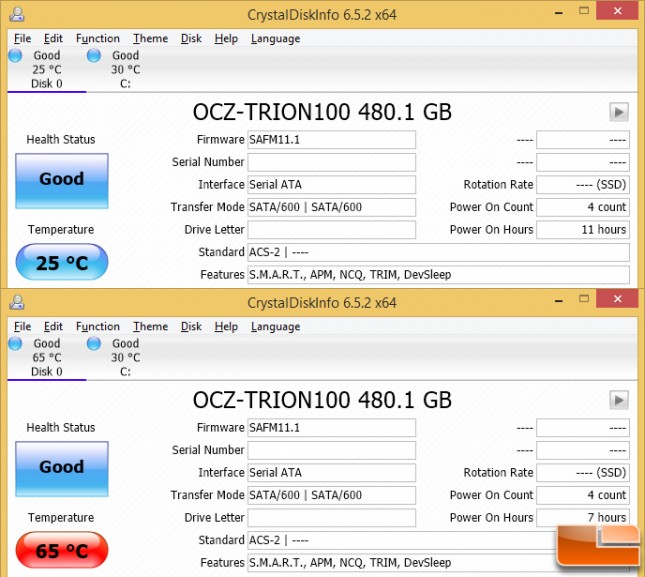Screen dimensions: 645x577
Task: Close the lower CrystalDiskInfo window
Action: tap(617, 299)
